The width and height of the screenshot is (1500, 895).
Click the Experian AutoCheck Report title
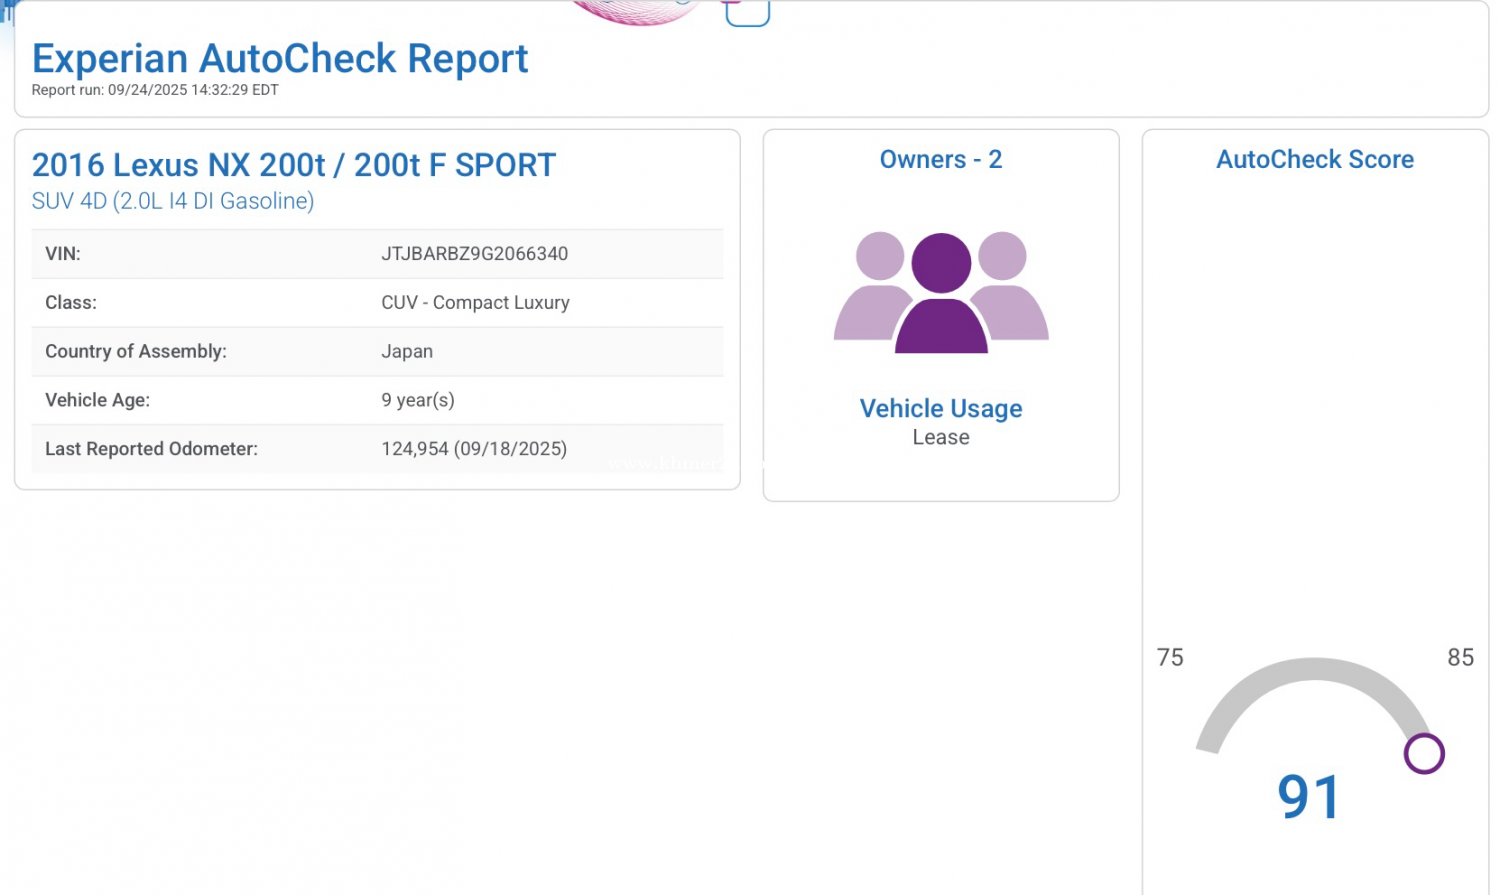tap(280, 59)
